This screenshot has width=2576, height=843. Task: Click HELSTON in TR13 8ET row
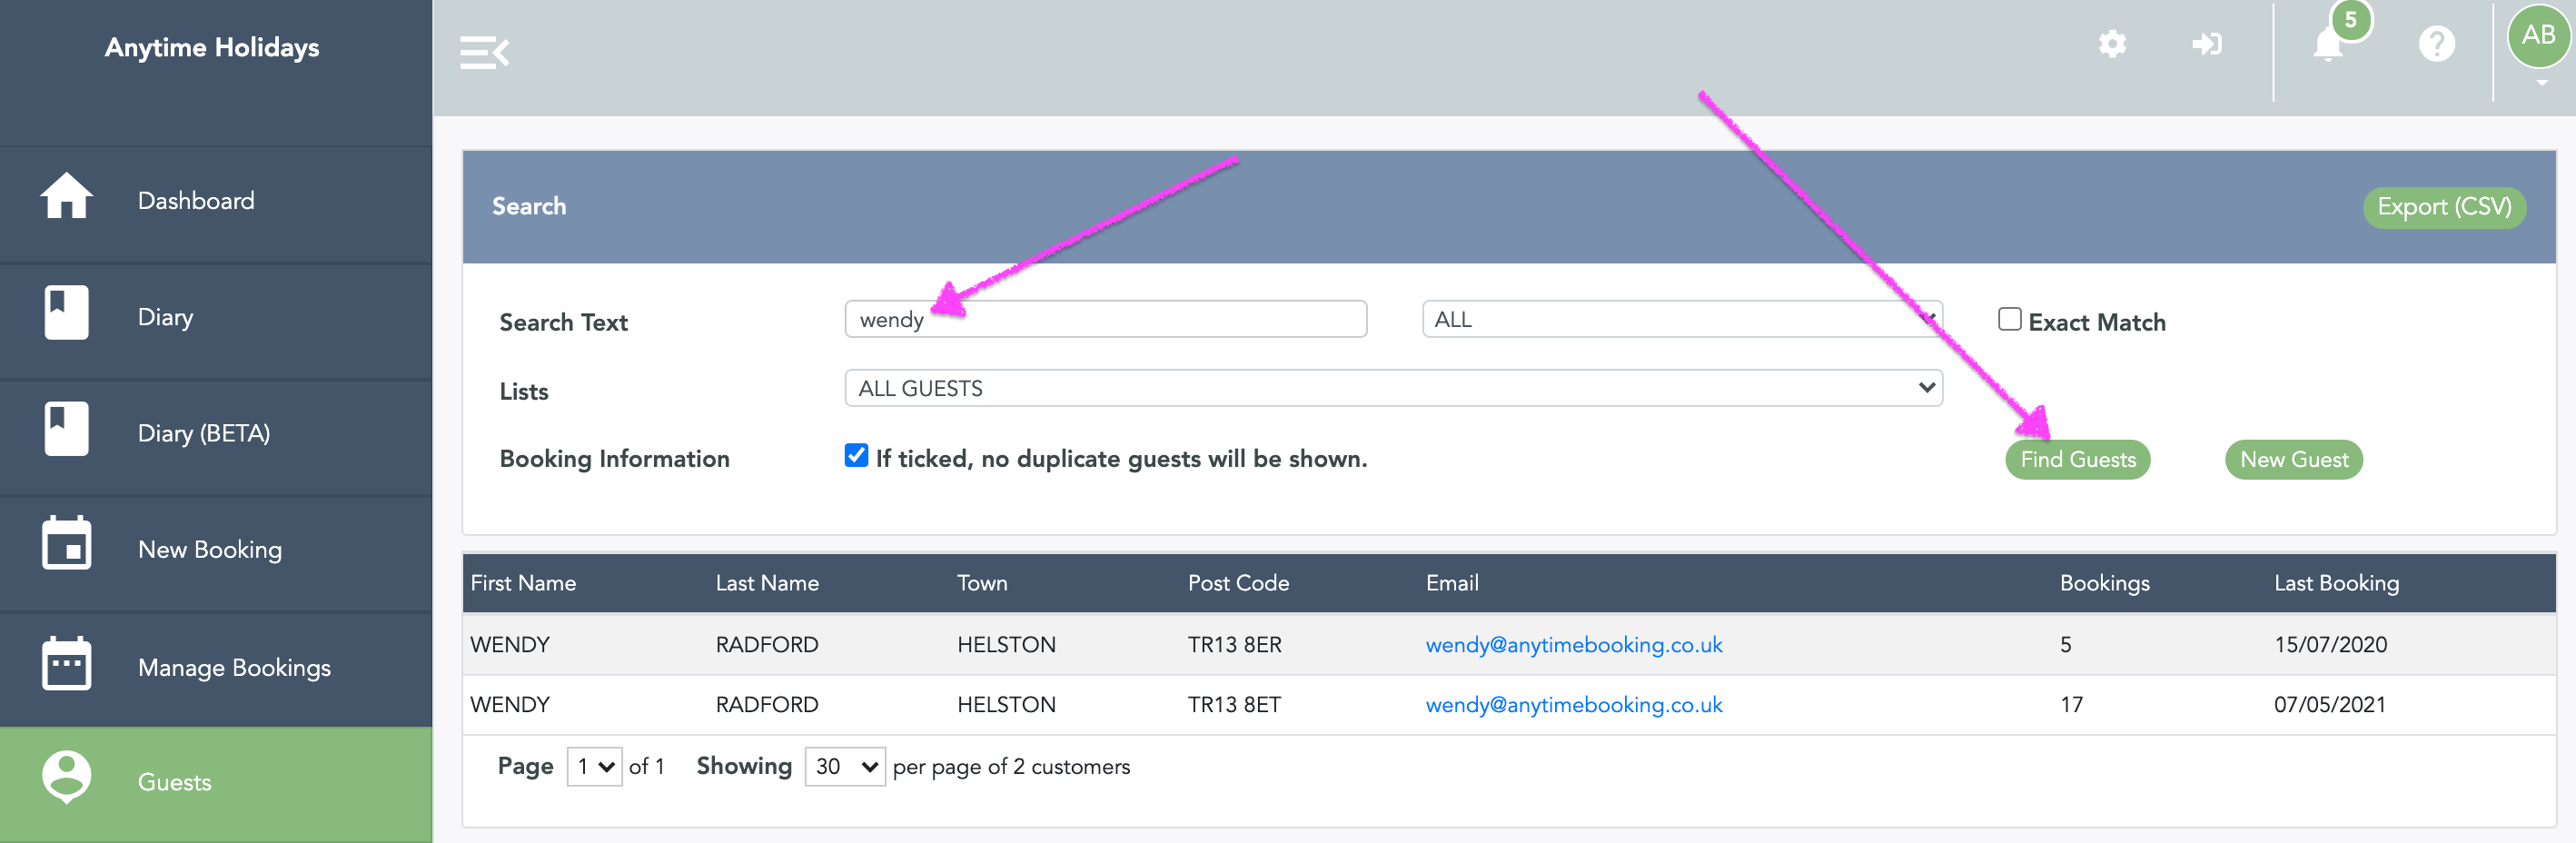[x=1006, y=705]
